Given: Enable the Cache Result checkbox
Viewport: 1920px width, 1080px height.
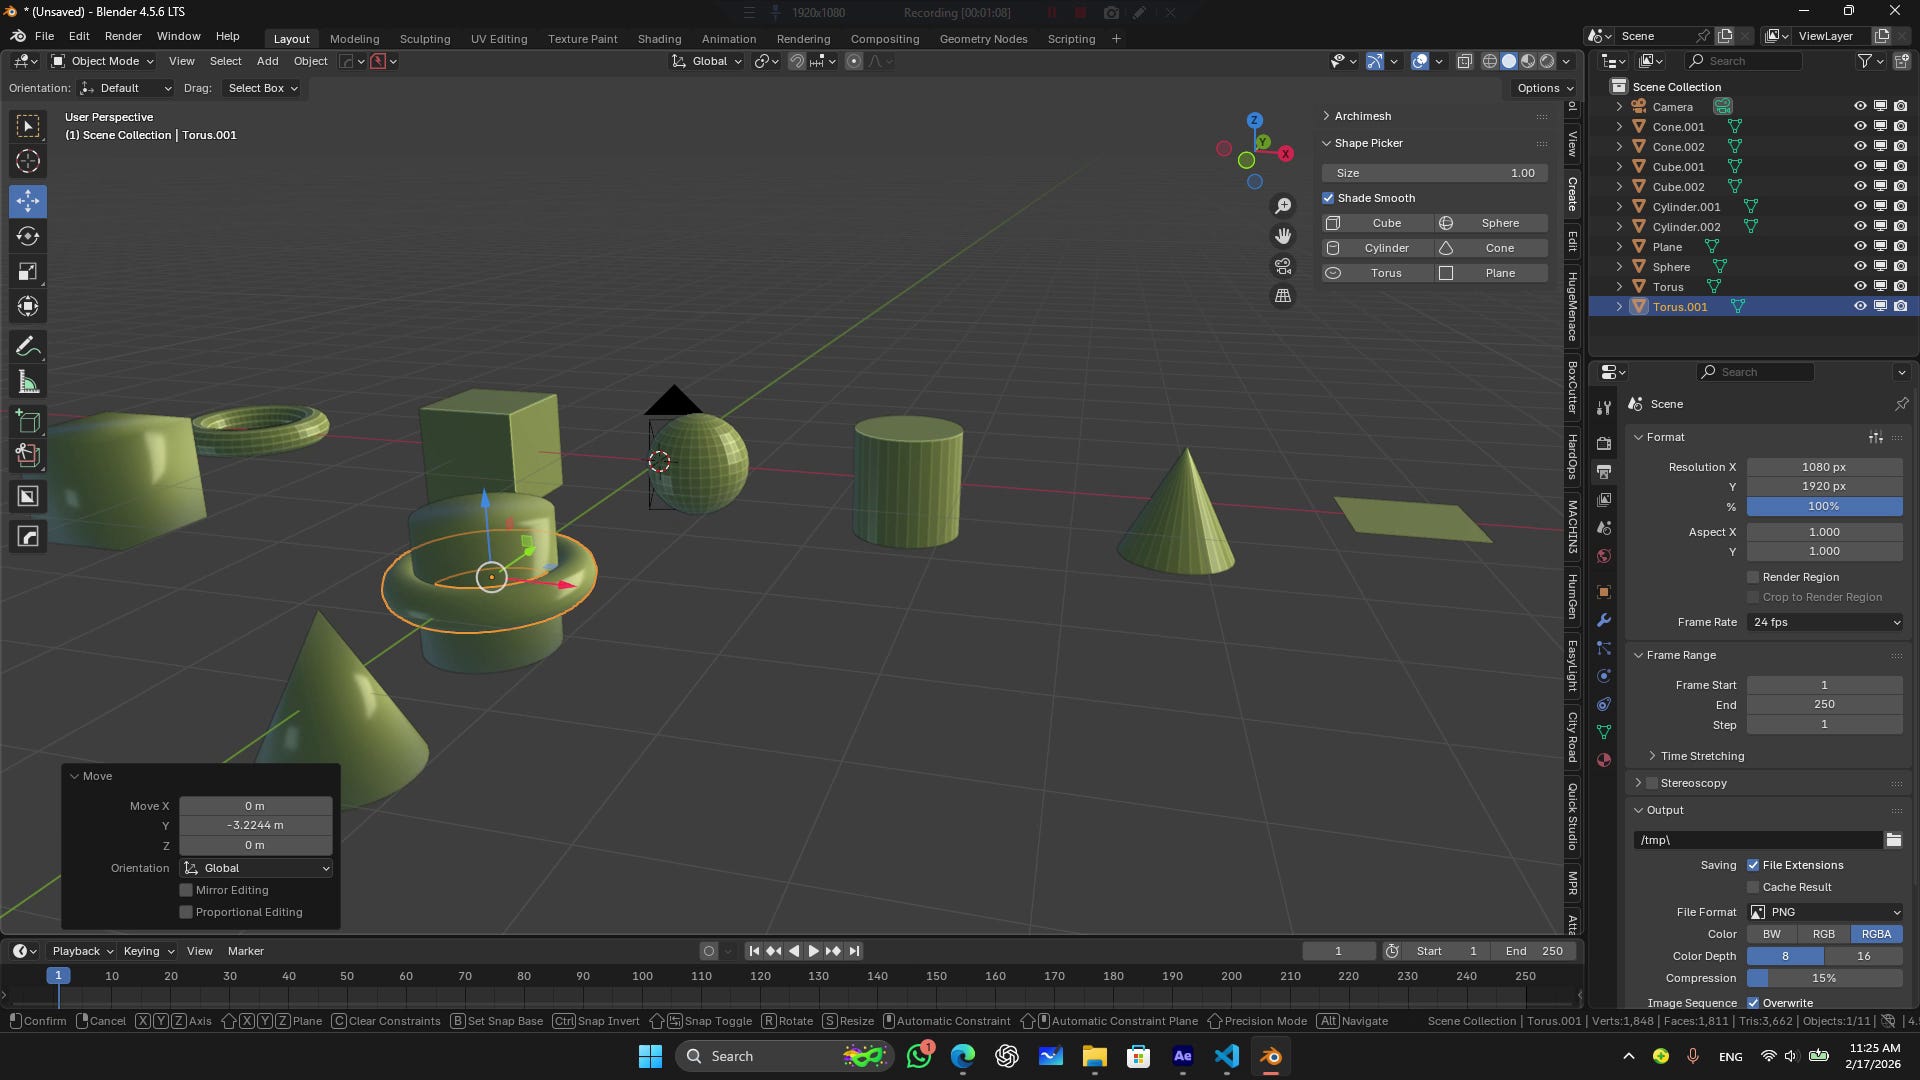Looking at the screenshot, I should [1753, 887].
